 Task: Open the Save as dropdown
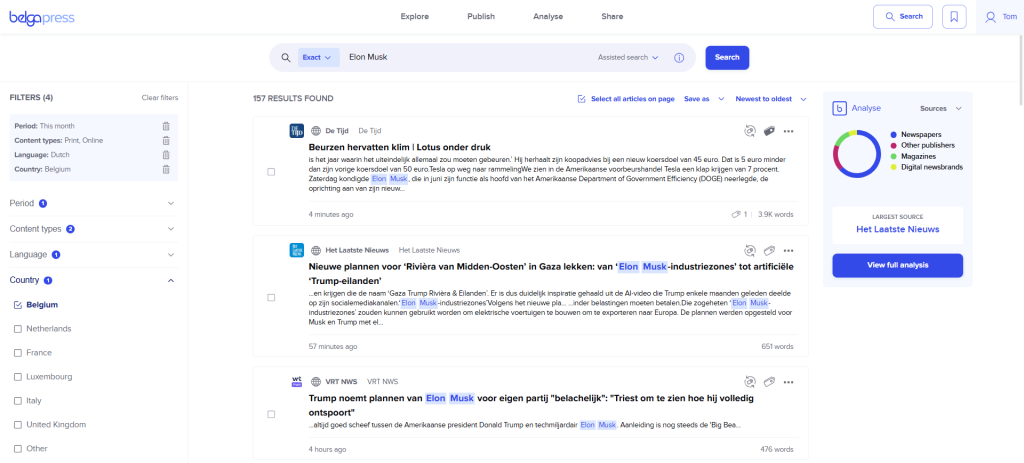click(x=704, y=99)
